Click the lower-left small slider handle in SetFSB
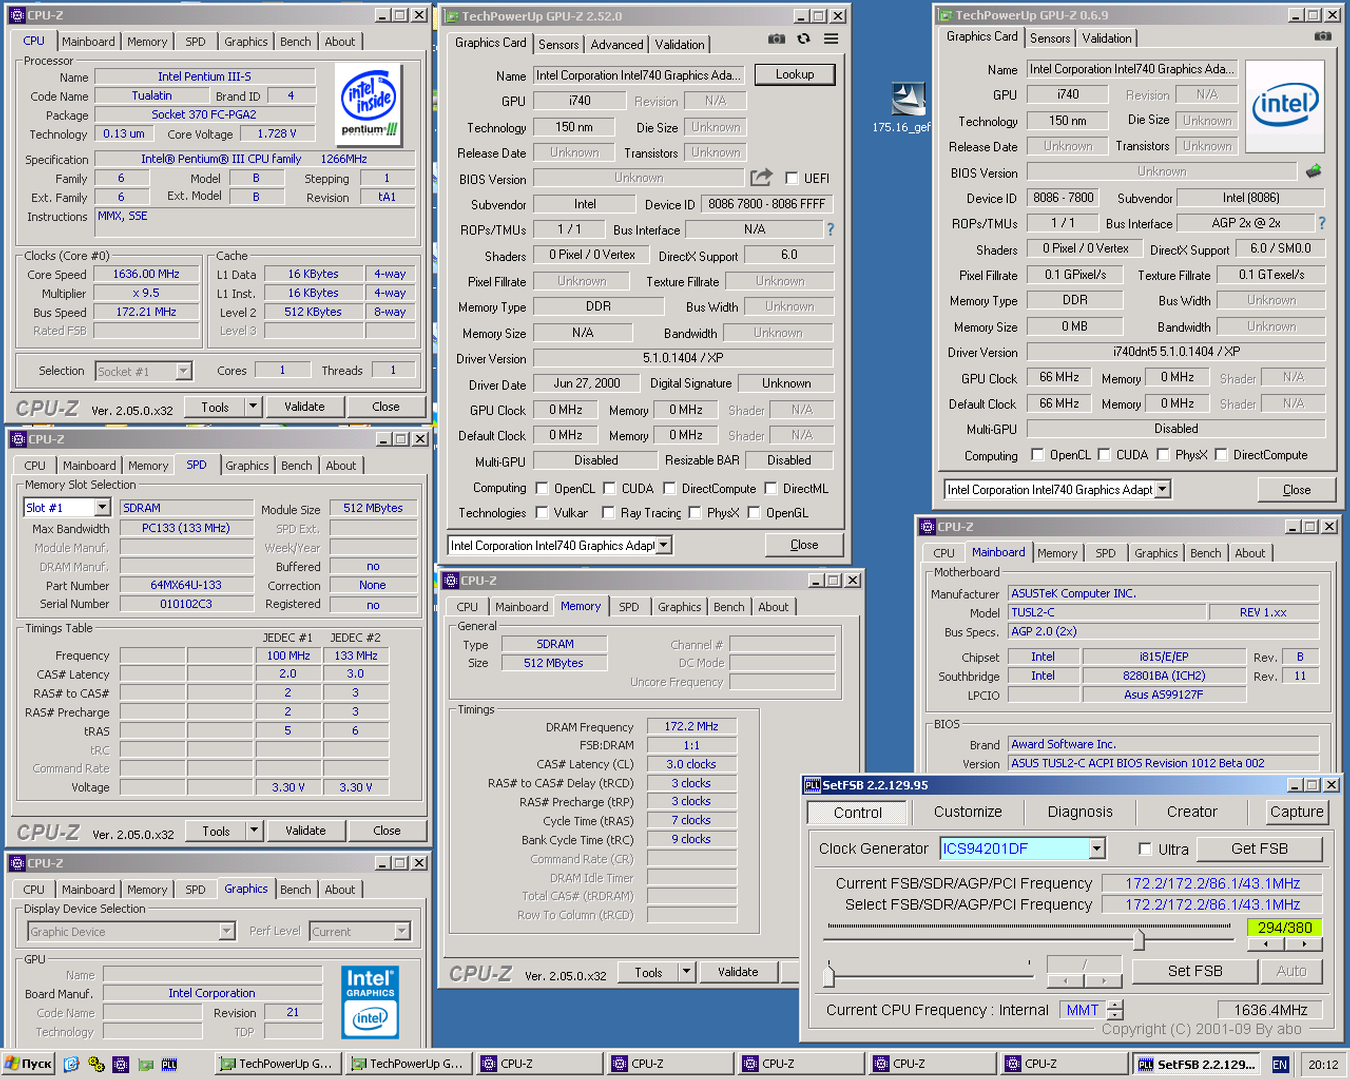Image resolution: width=1350 pixels, height=1080 pixels. coord(829,974)
